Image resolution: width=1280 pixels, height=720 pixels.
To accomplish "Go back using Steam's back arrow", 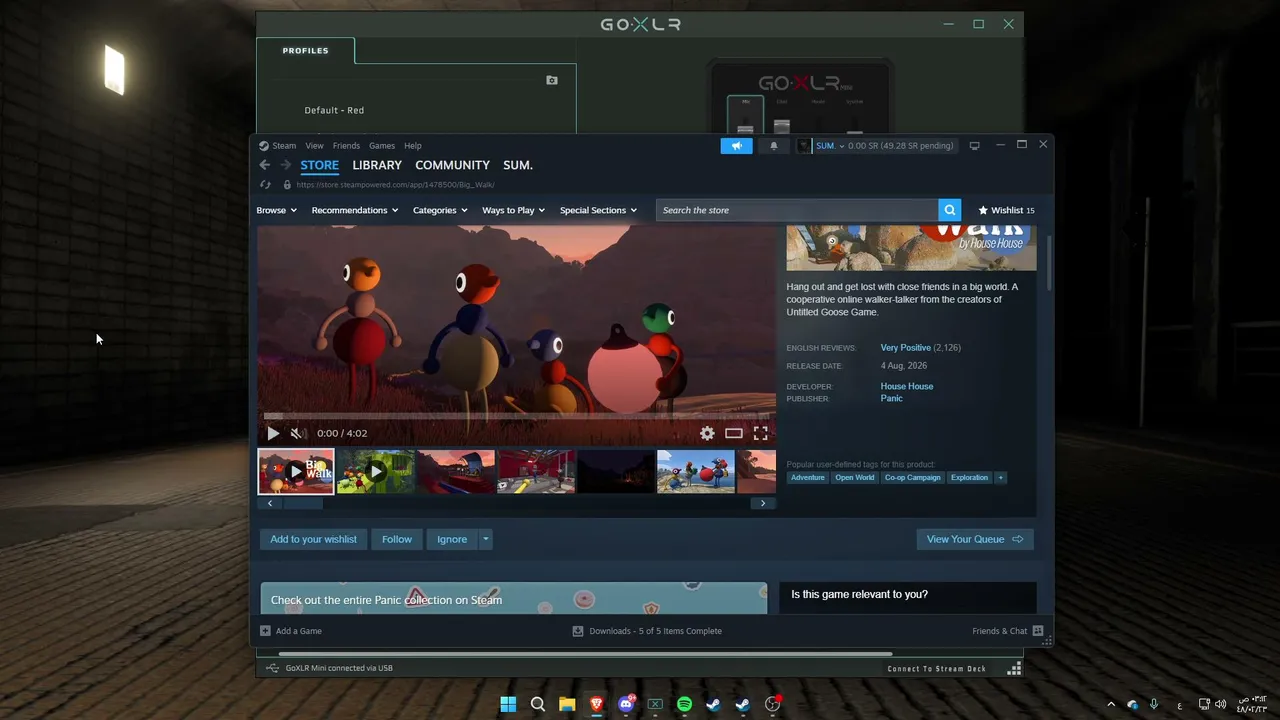I will (264, 165).
